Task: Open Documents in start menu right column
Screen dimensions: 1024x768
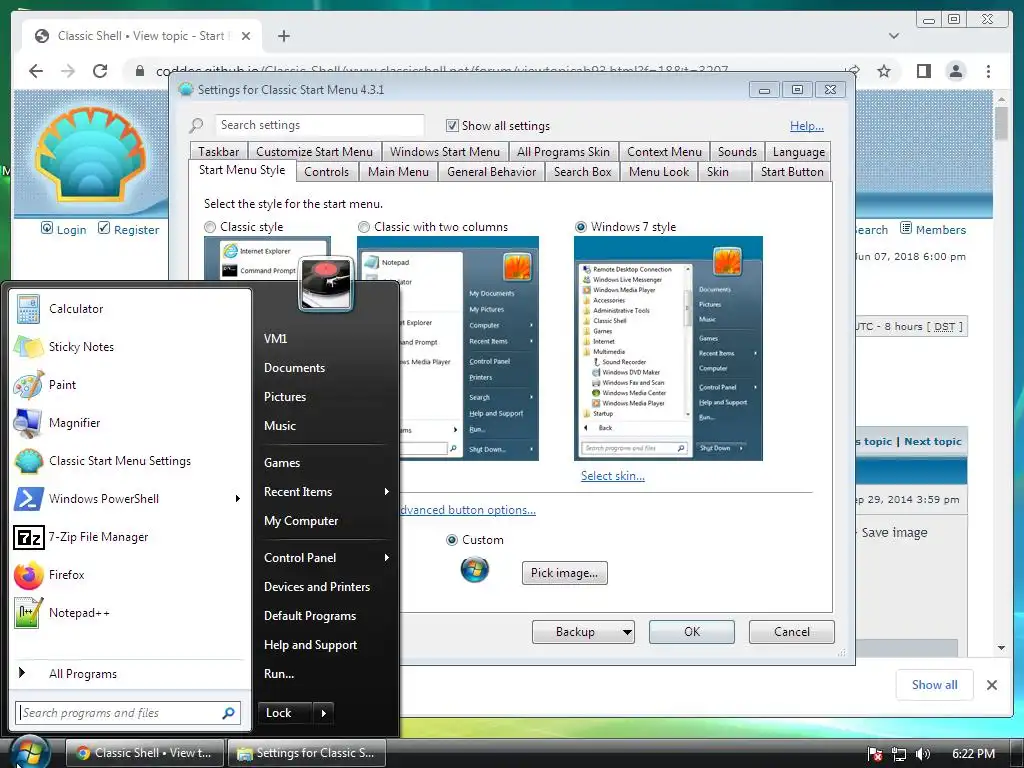Action: coord(294,368)
